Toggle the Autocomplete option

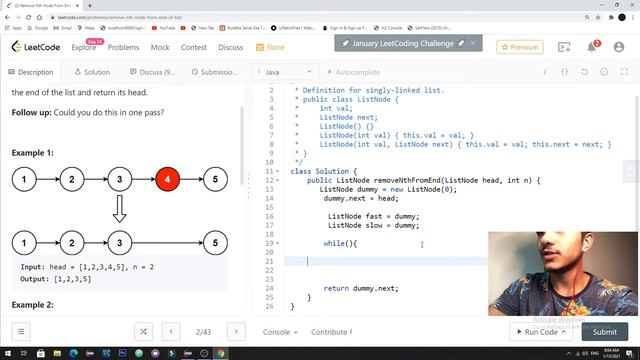point(353,72)
